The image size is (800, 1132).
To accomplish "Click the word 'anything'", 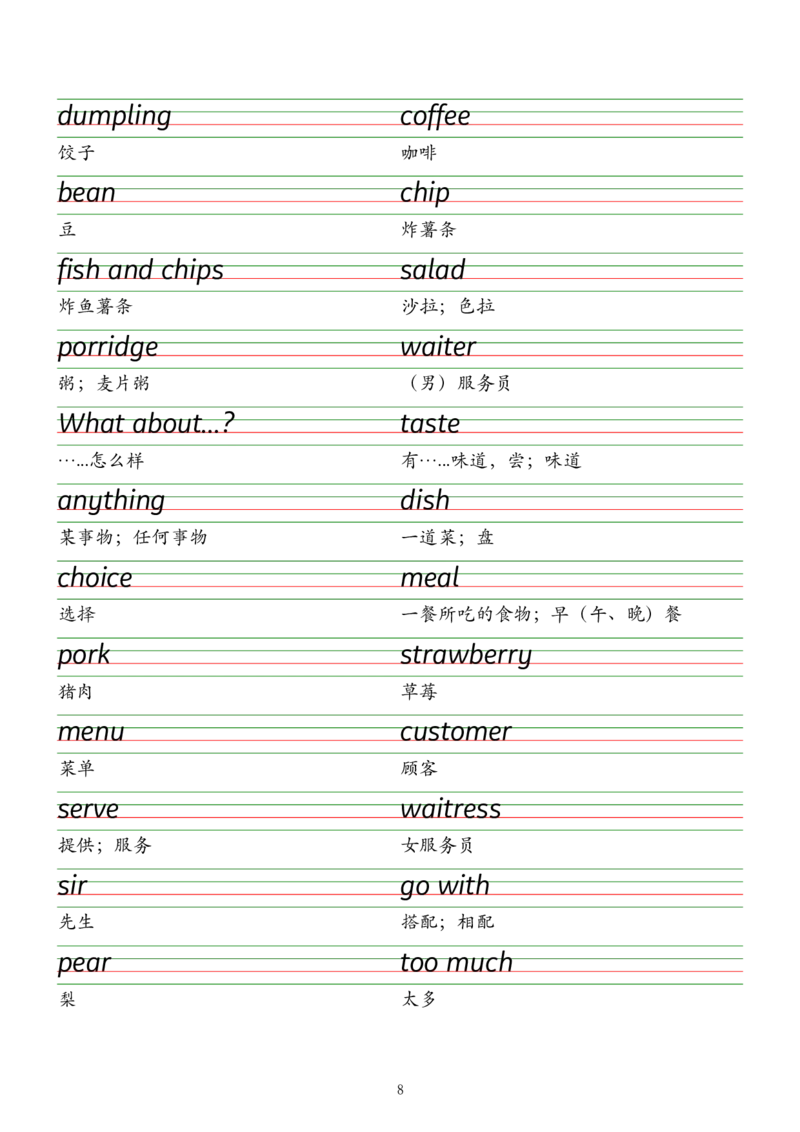I will coord(111,501).
